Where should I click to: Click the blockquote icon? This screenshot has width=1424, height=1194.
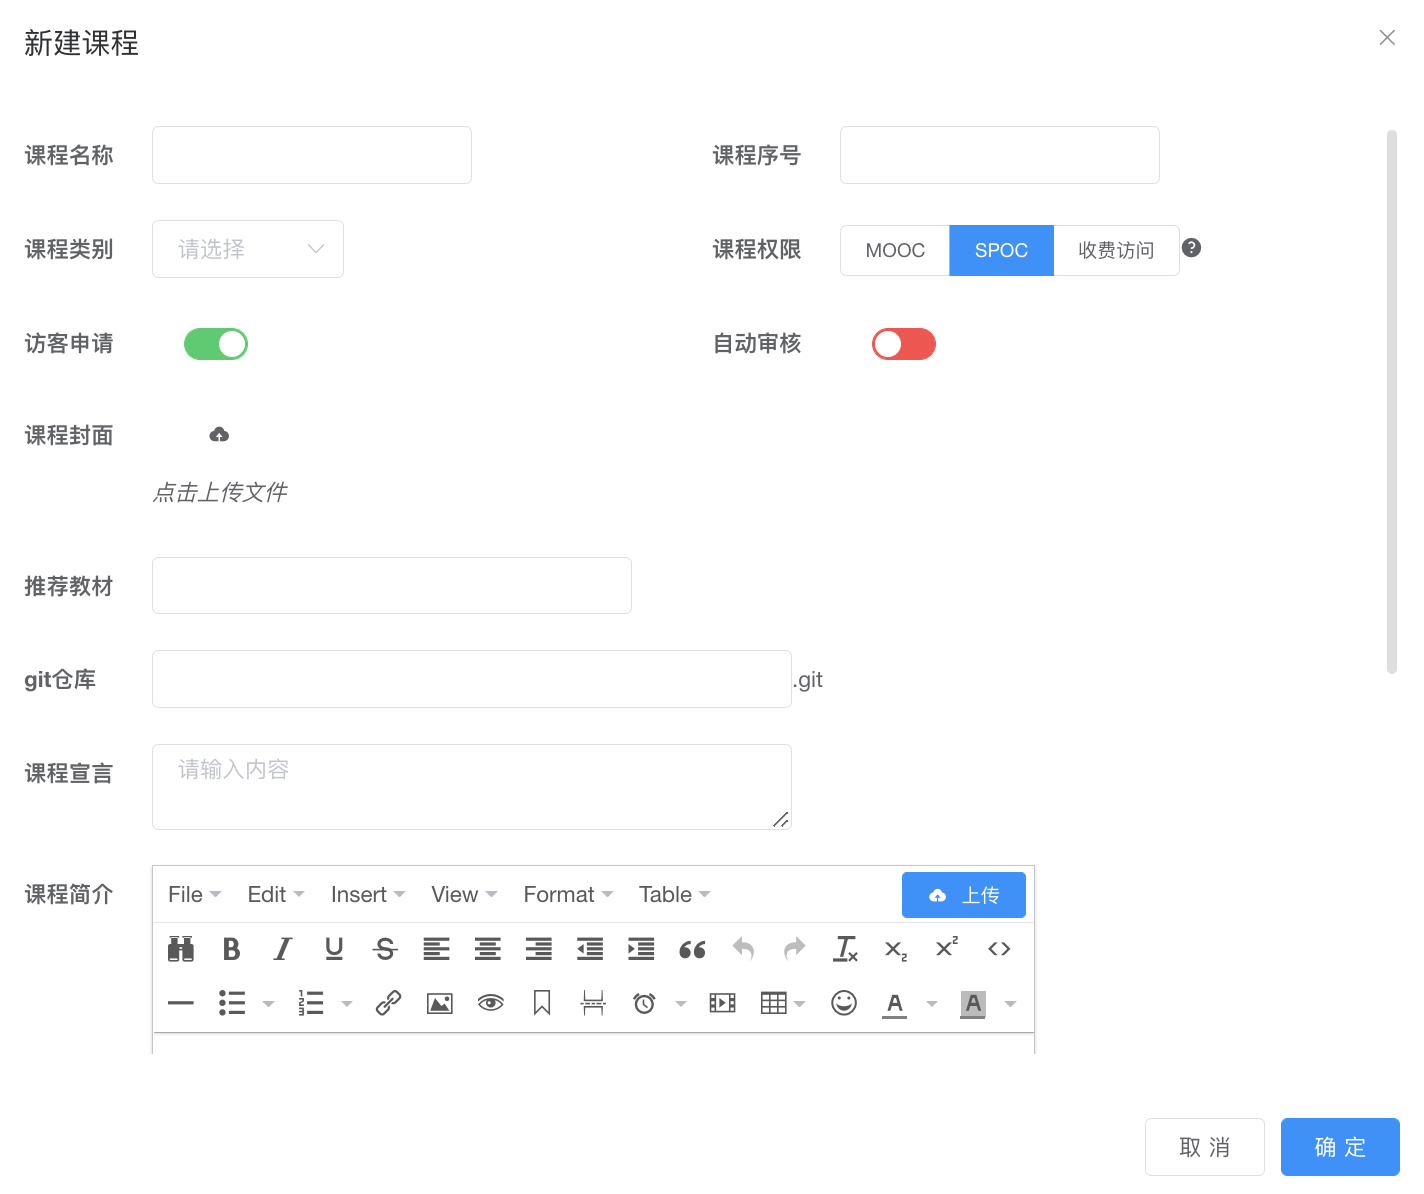tap(692, 949)
